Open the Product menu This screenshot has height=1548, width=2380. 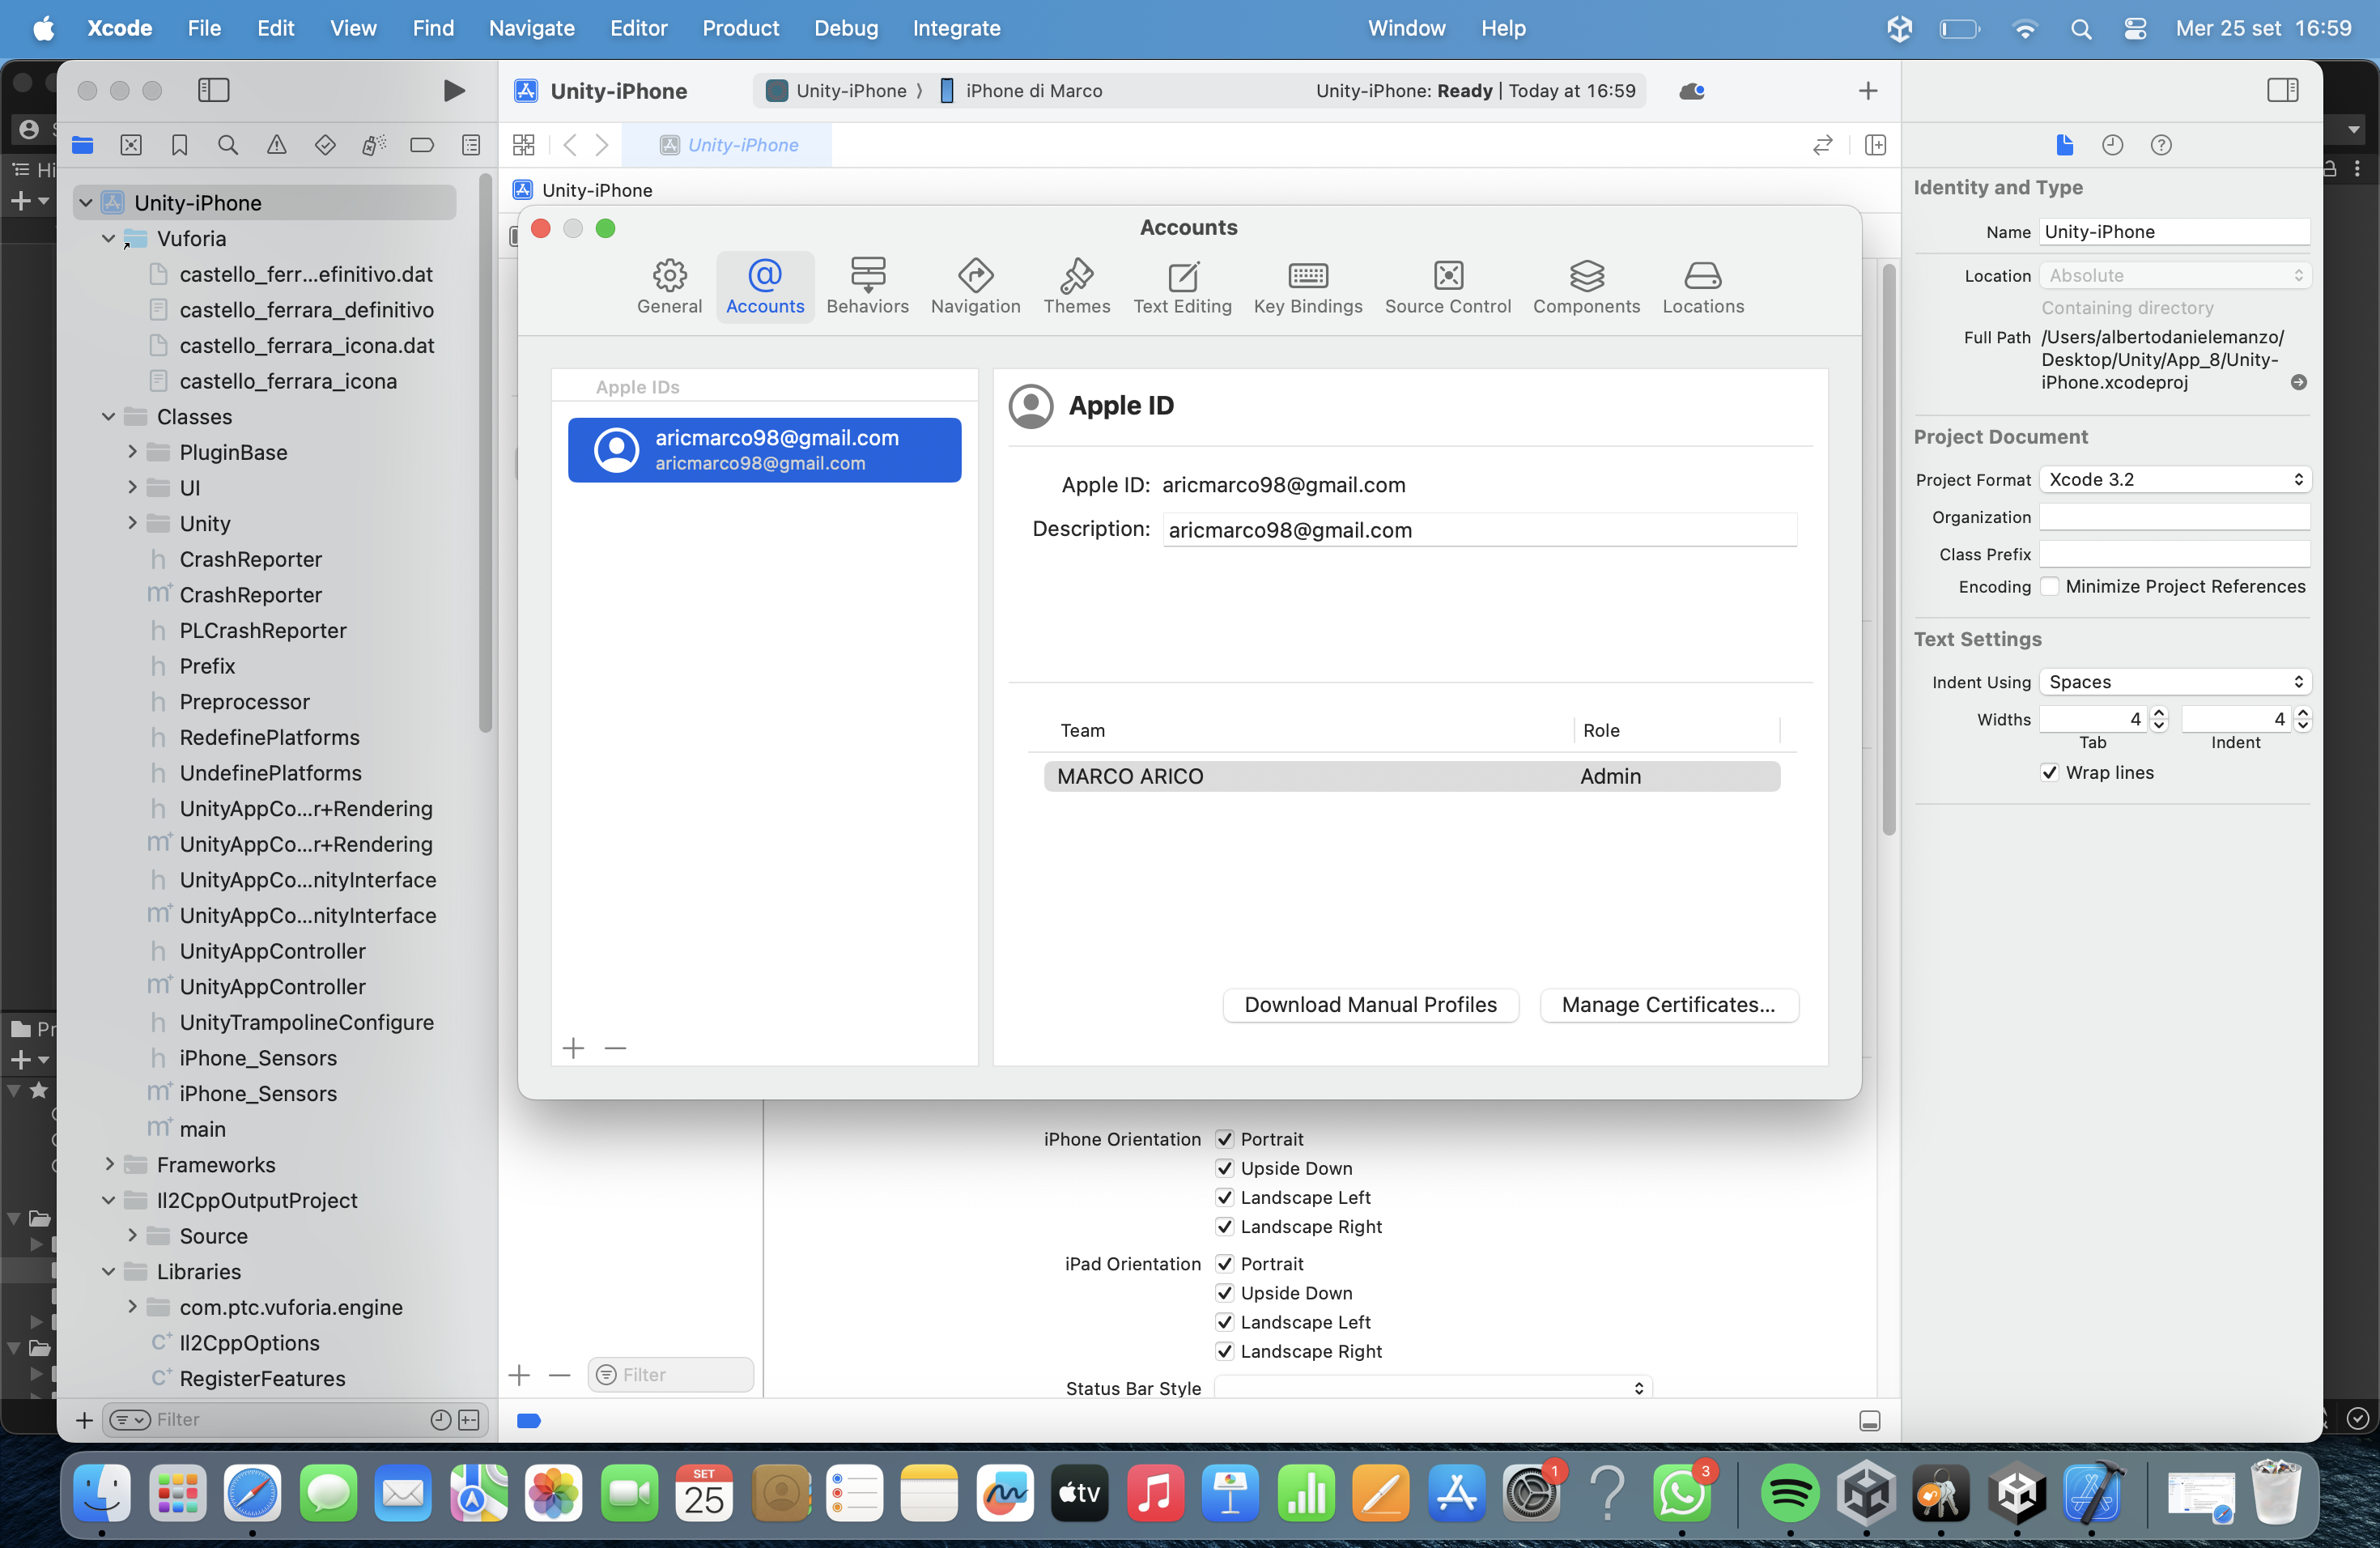tap(740, 28)
